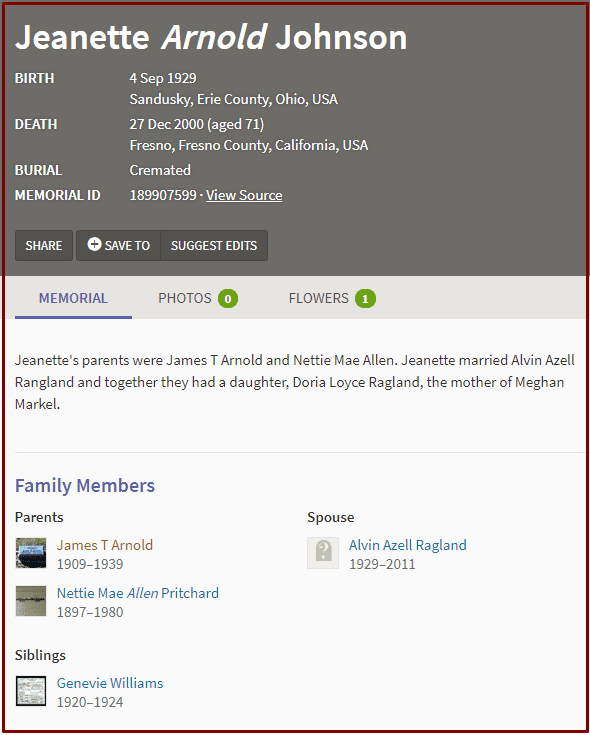Open the Save To menu

pyautogui.click(x=119, y=245)
